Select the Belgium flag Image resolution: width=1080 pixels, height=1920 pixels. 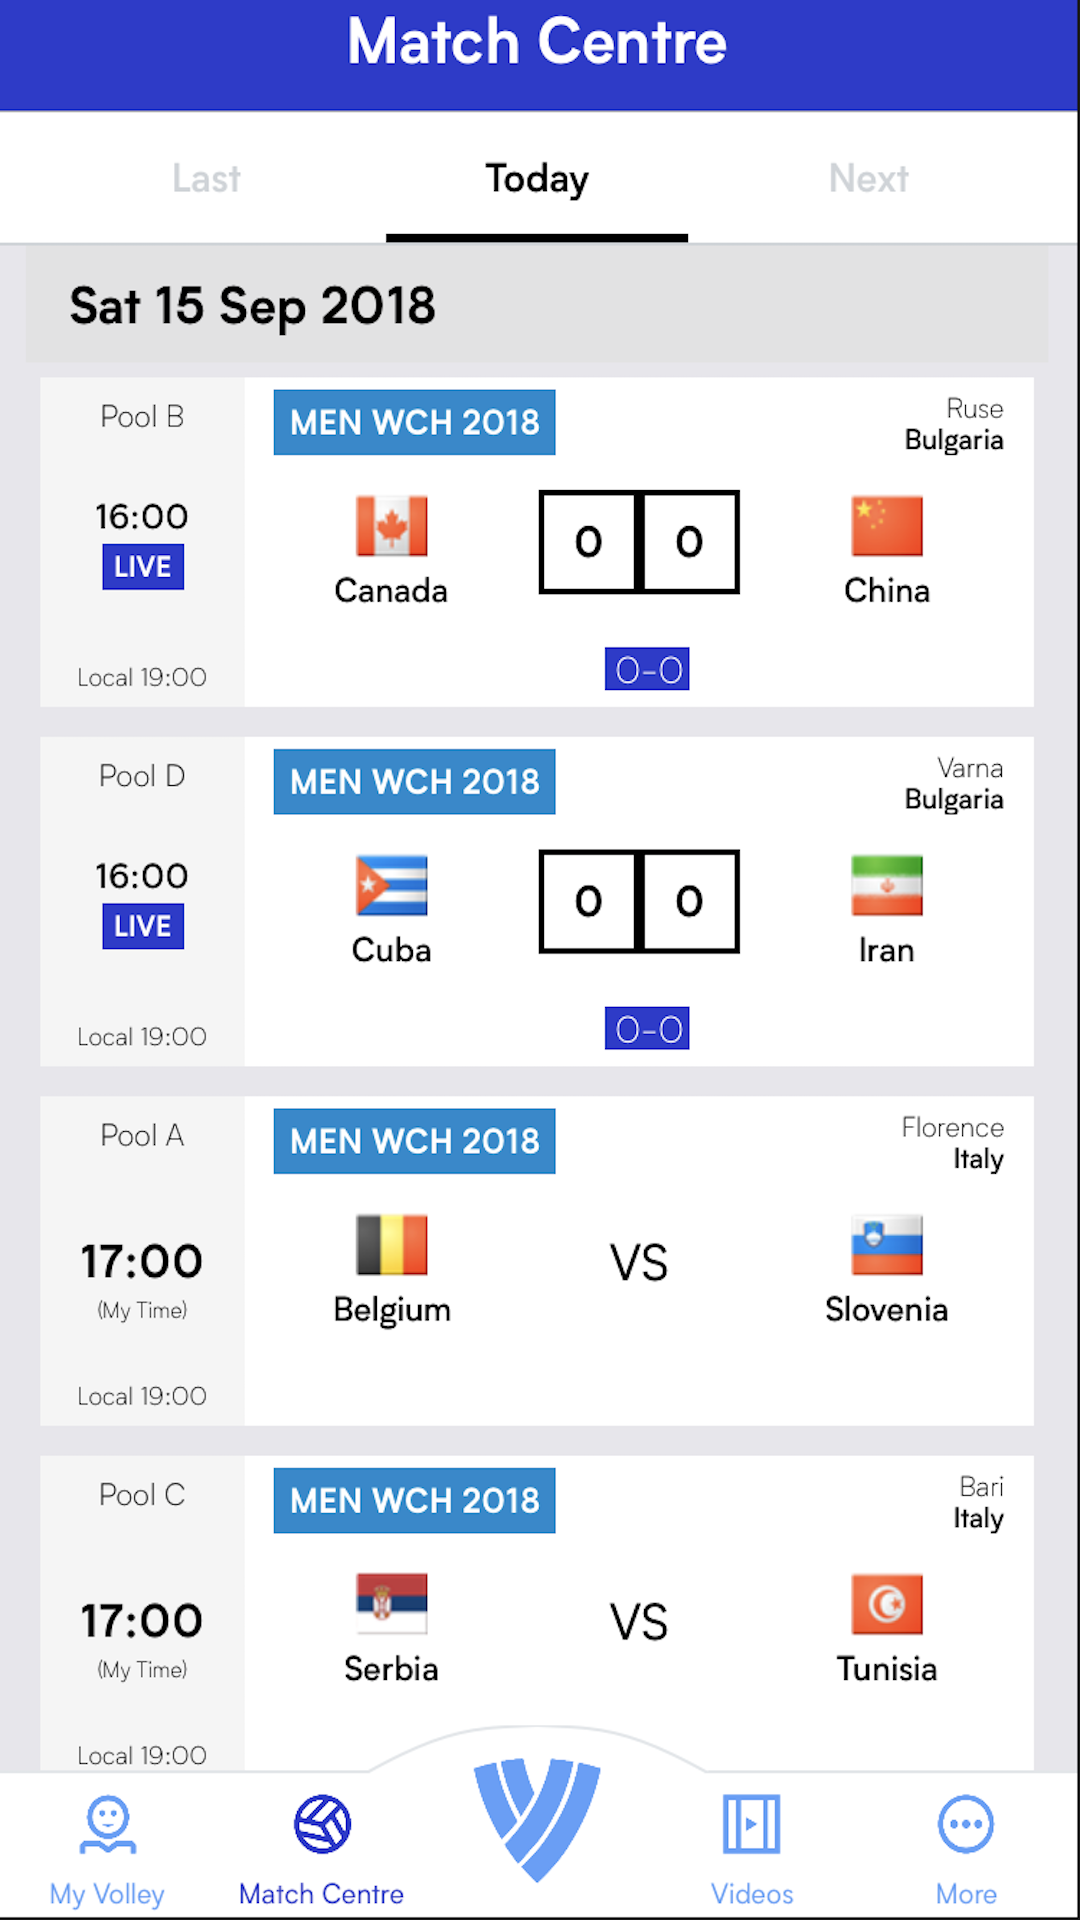(x=391, y=1245)
